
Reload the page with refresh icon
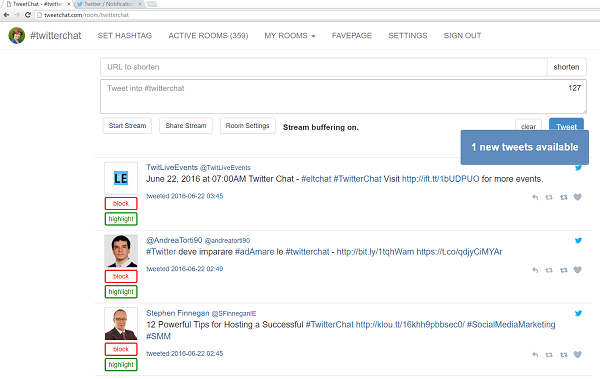(28, 15)
